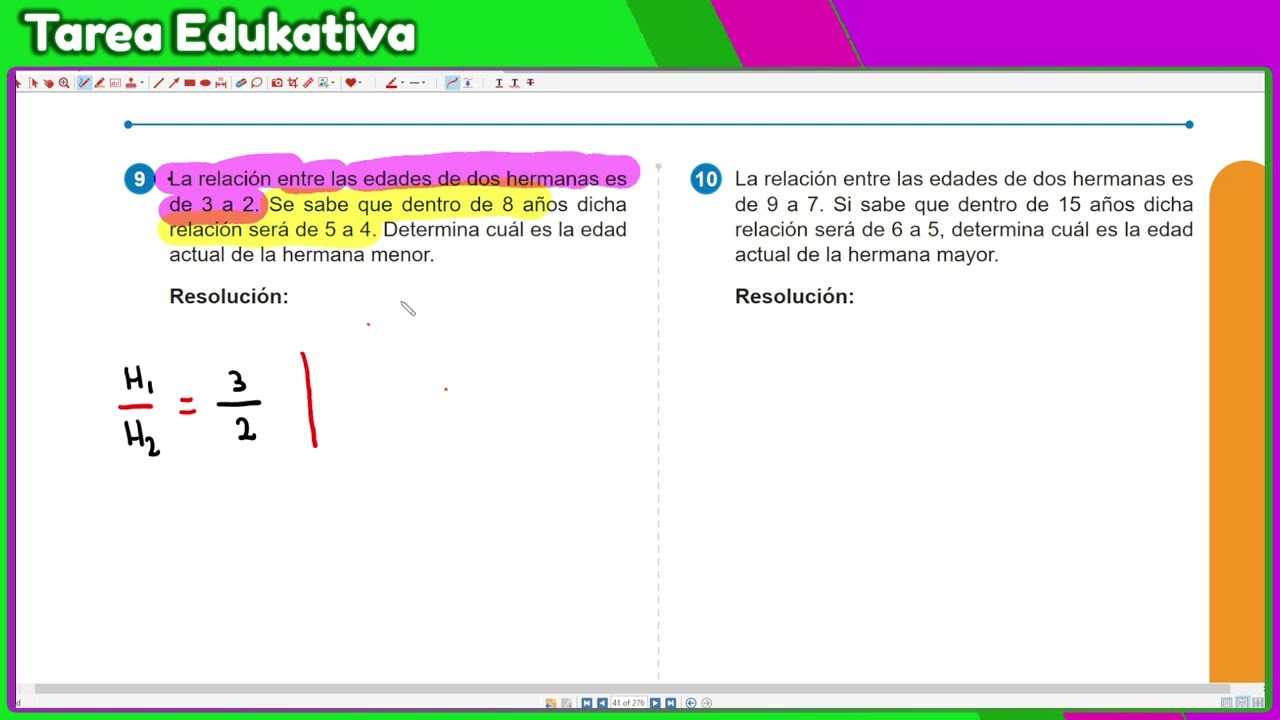The width and height of the screenshot is (1280, 720).
Task: Go to the next page
Action: (x=655, y=703)
